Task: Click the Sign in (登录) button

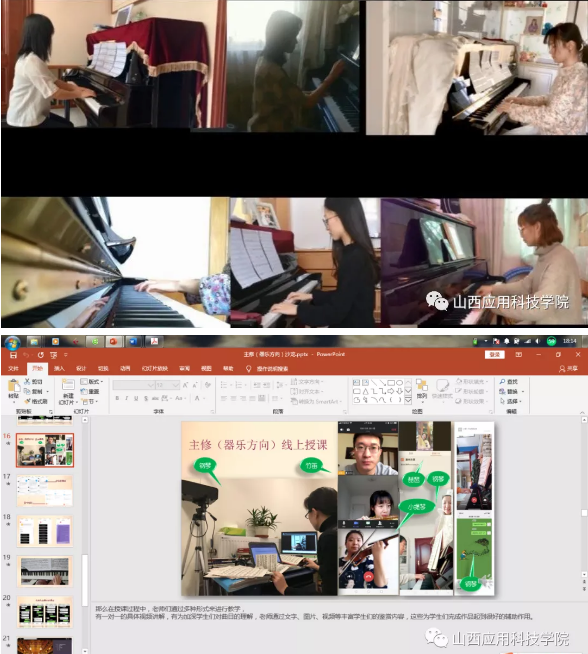Action: point(495,355)
